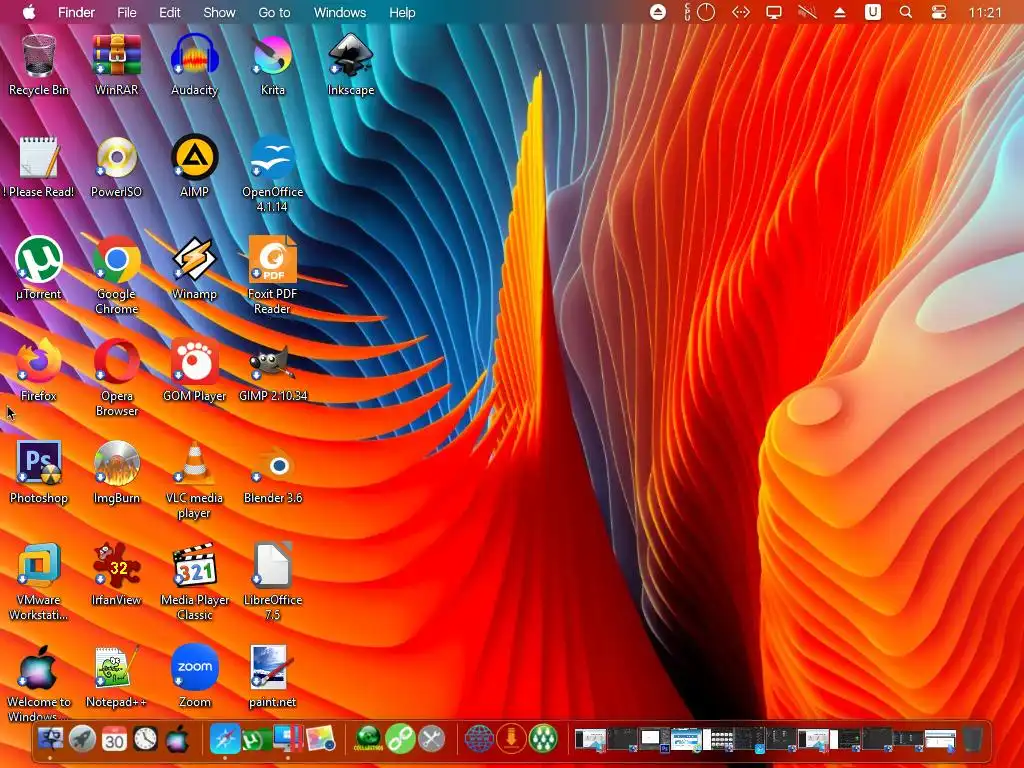Open the Apple logo menu
This screenshot has width=1024, height=768.
point(29,12)
